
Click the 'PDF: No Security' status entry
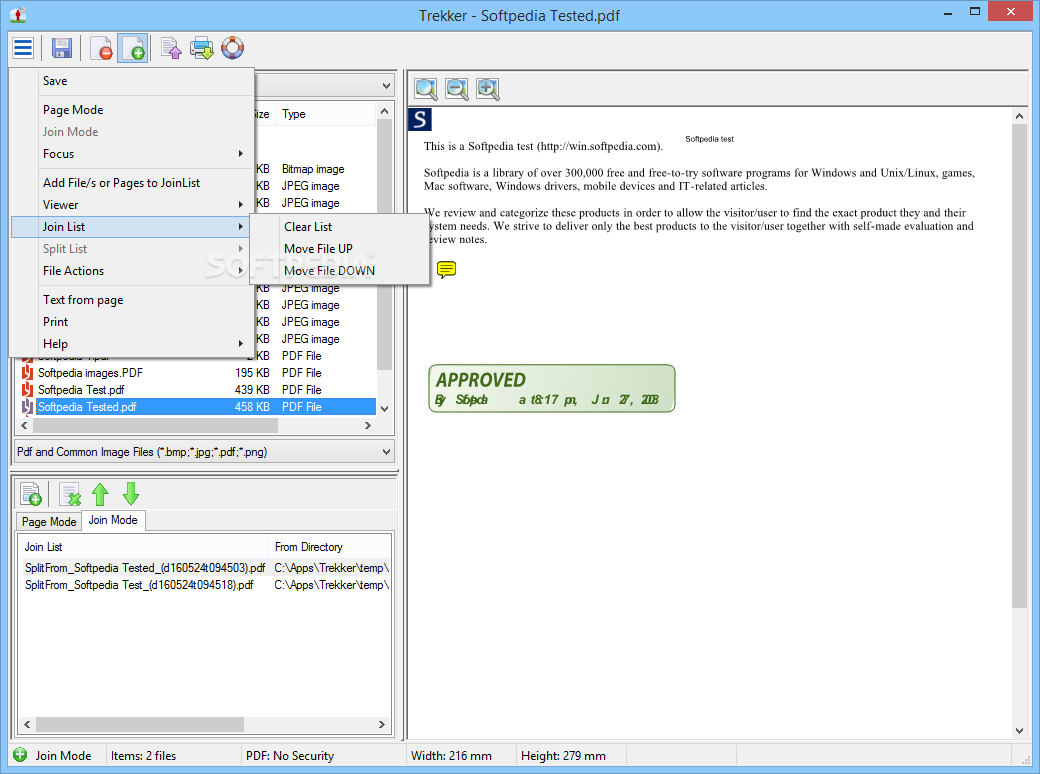(x=290, y=755)
